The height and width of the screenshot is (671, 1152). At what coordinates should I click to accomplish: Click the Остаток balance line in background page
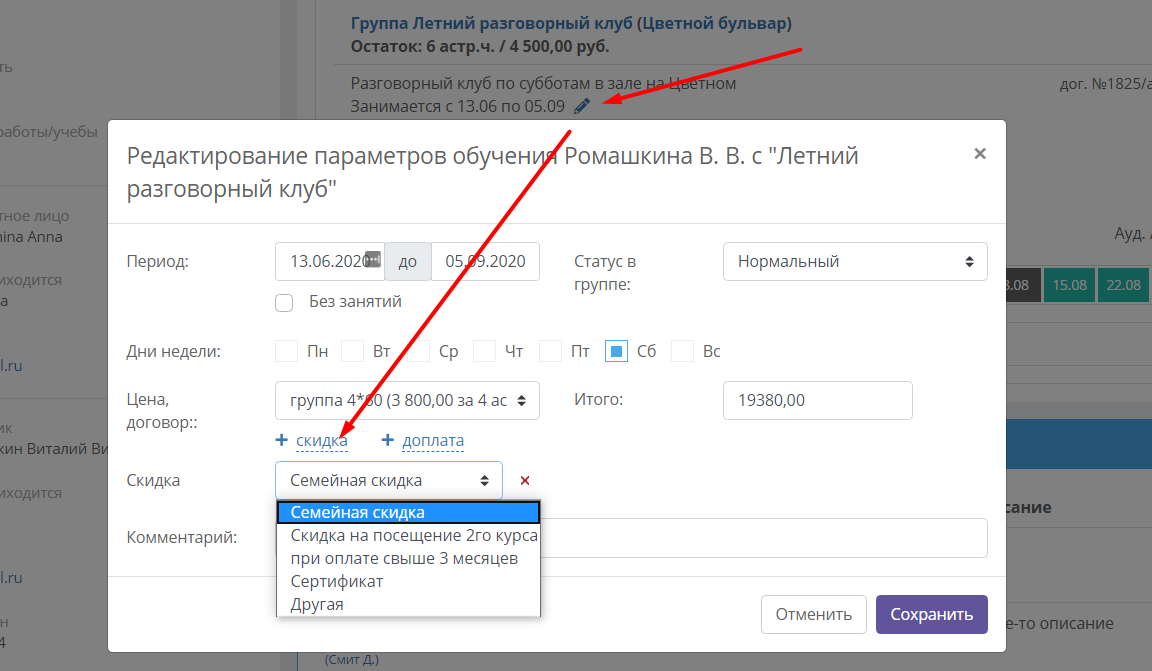[480, 46]
